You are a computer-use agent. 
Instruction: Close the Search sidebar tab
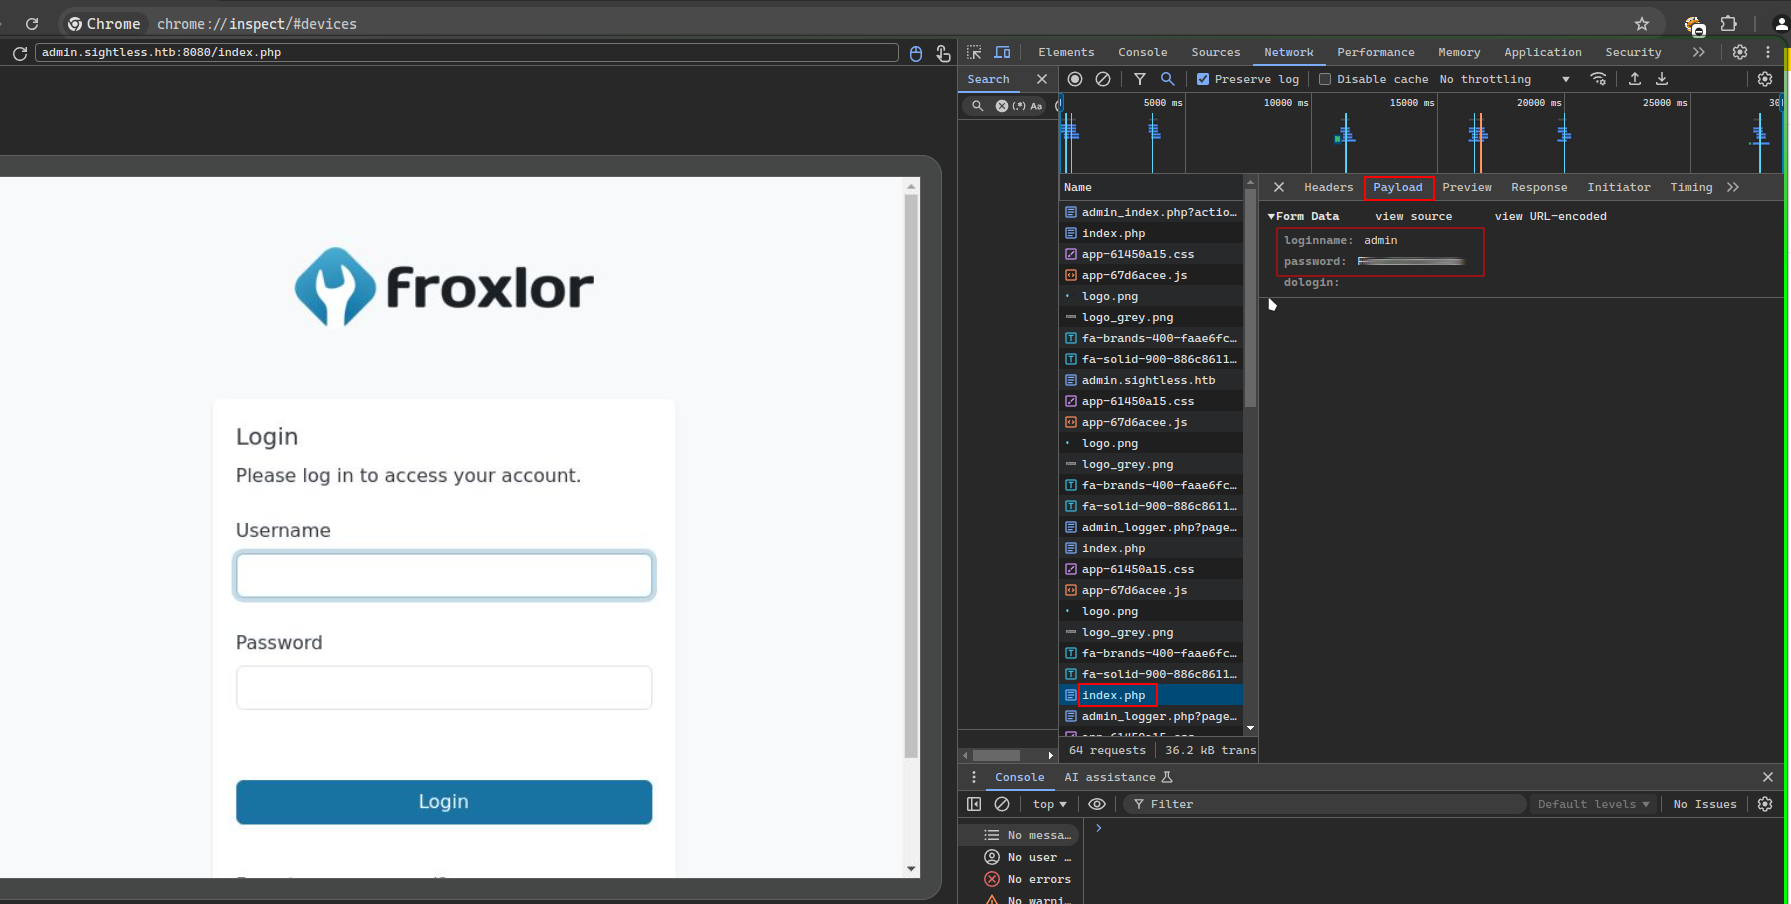[1042, 79]
